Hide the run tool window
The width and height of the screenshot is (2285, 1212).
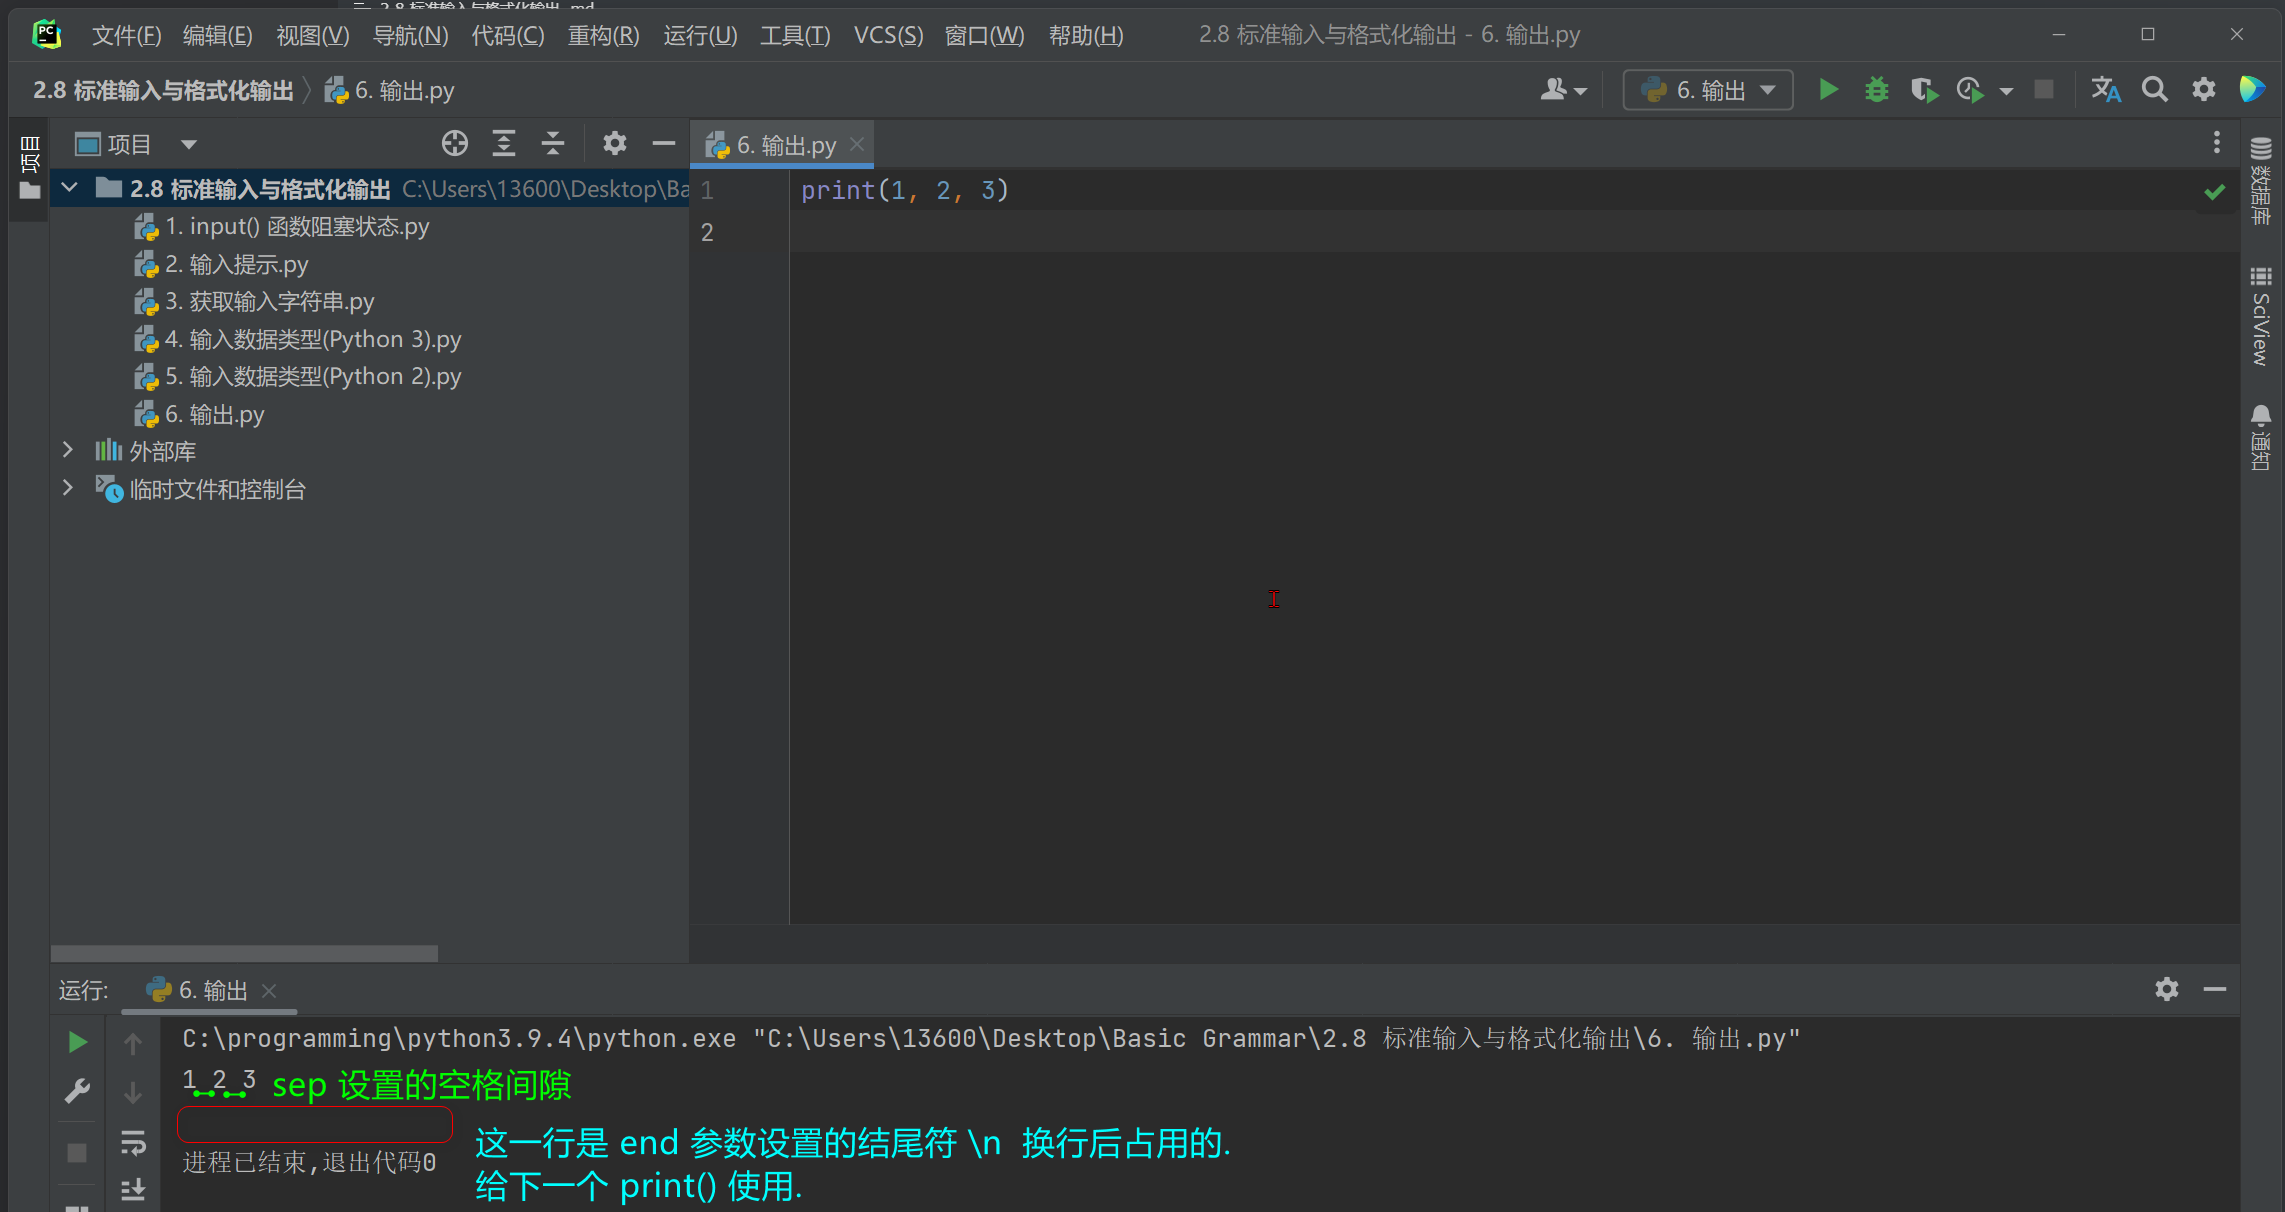pyautogui.click(x=2215, y=989)
